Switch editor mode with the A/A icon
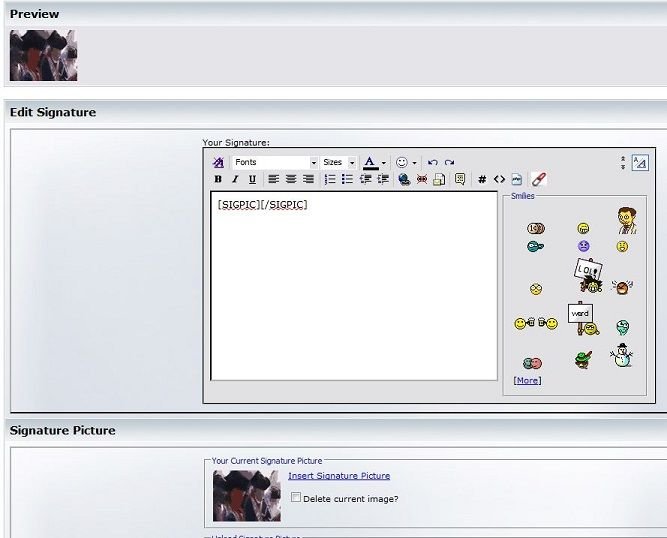 pos(640,162)
